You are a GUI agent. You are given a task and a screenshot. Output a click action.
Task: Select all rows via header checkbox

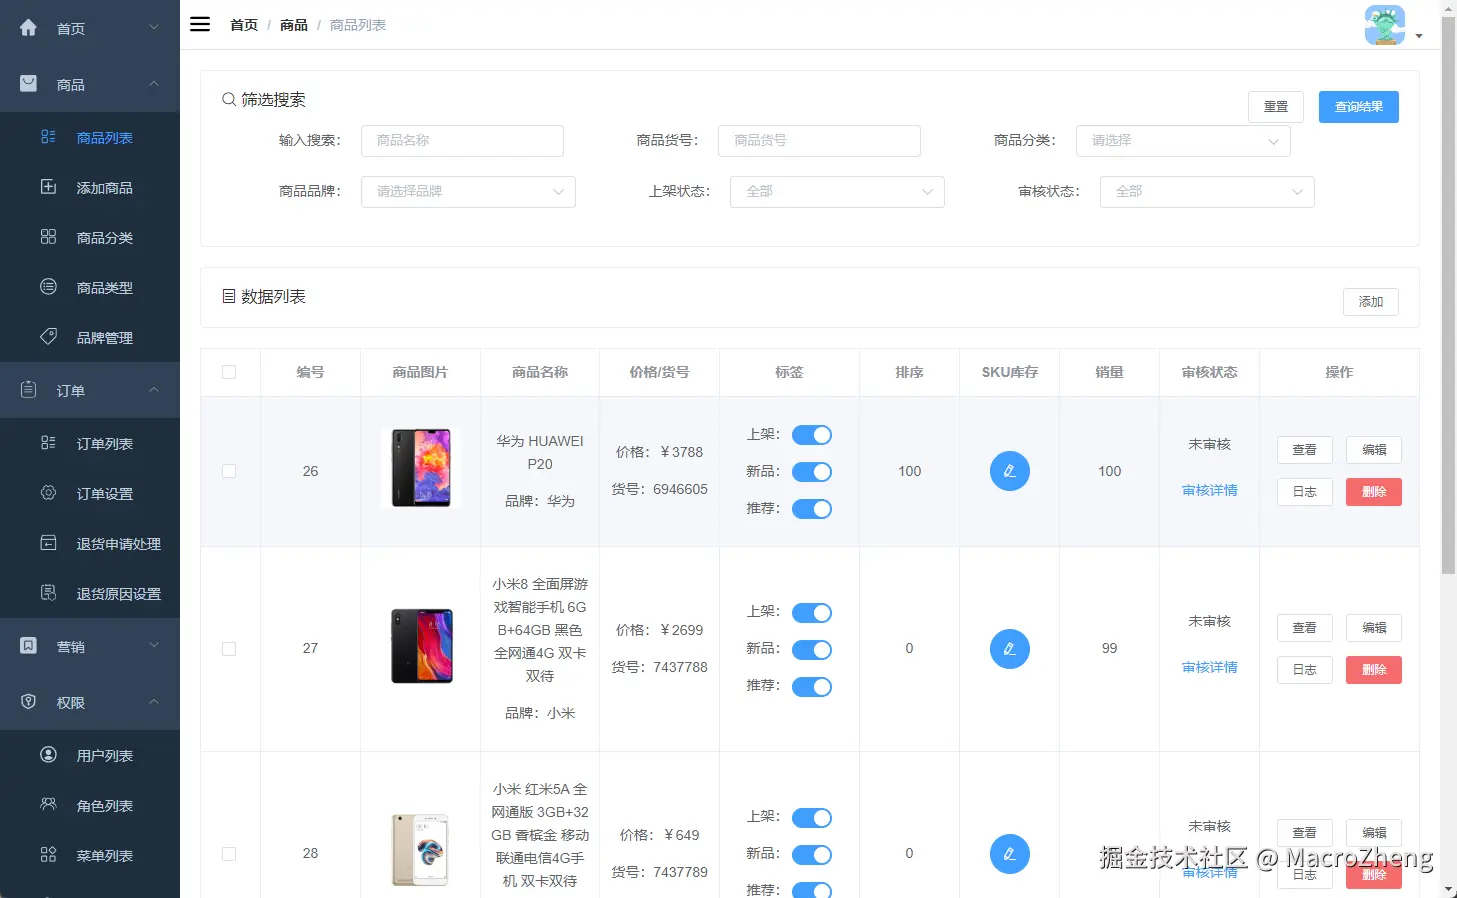click(229, 372)
